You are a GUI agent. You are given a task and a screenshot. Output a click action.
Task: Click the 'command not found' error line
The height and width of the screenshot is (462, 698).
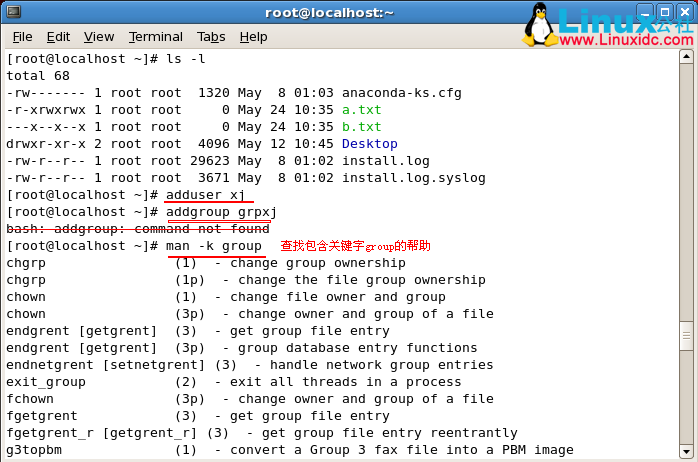click(138, 229)
